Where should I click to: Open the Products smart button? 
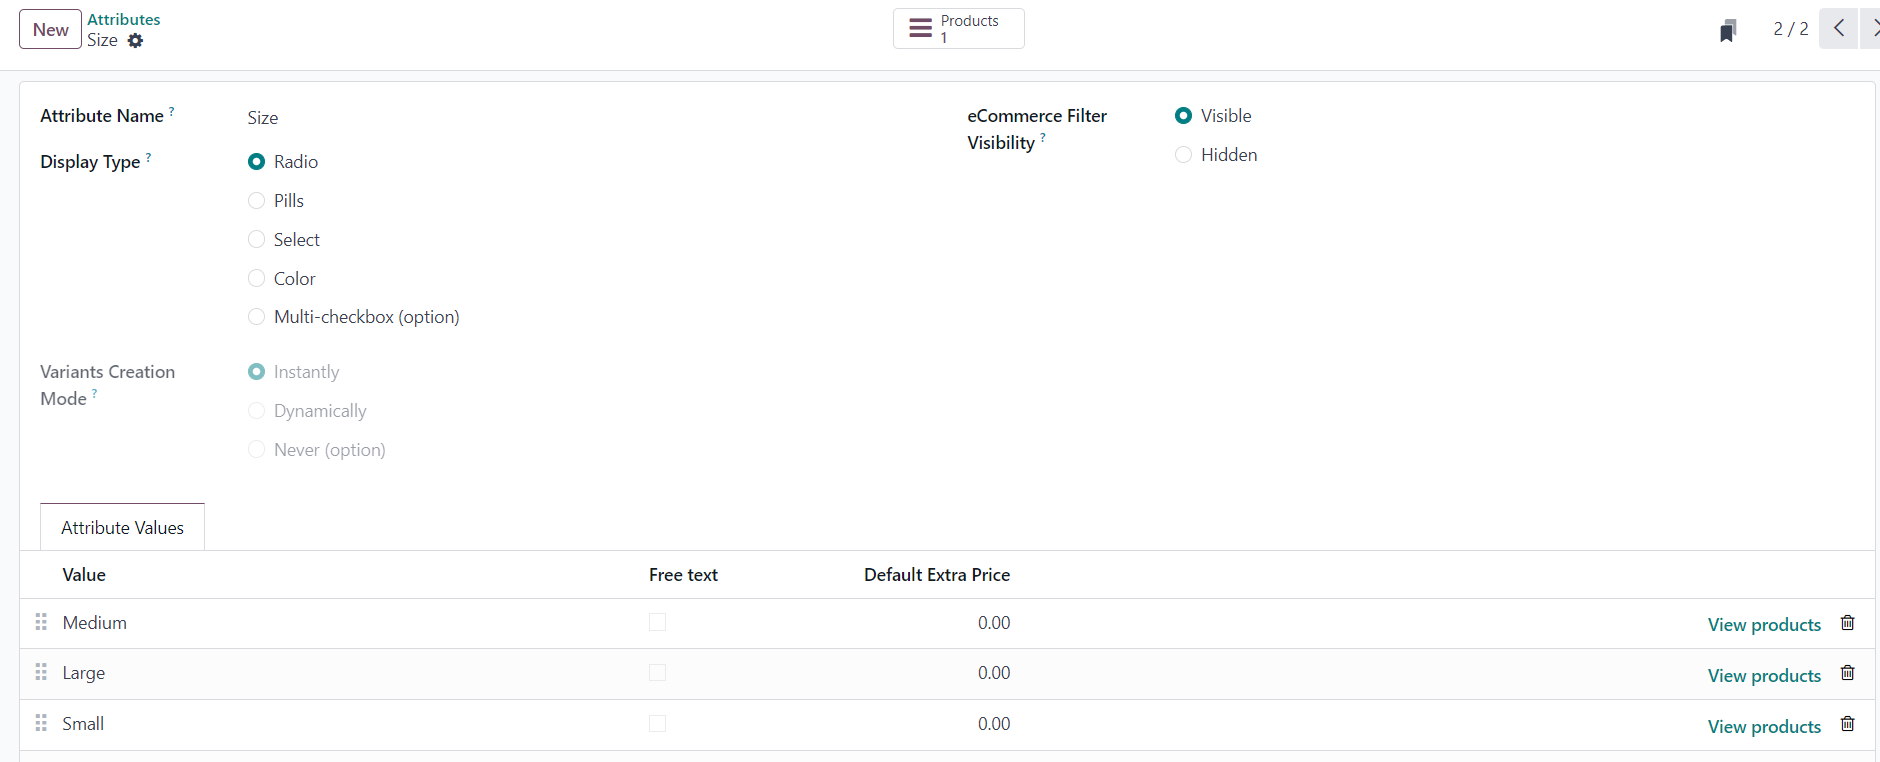click(958, 29)
